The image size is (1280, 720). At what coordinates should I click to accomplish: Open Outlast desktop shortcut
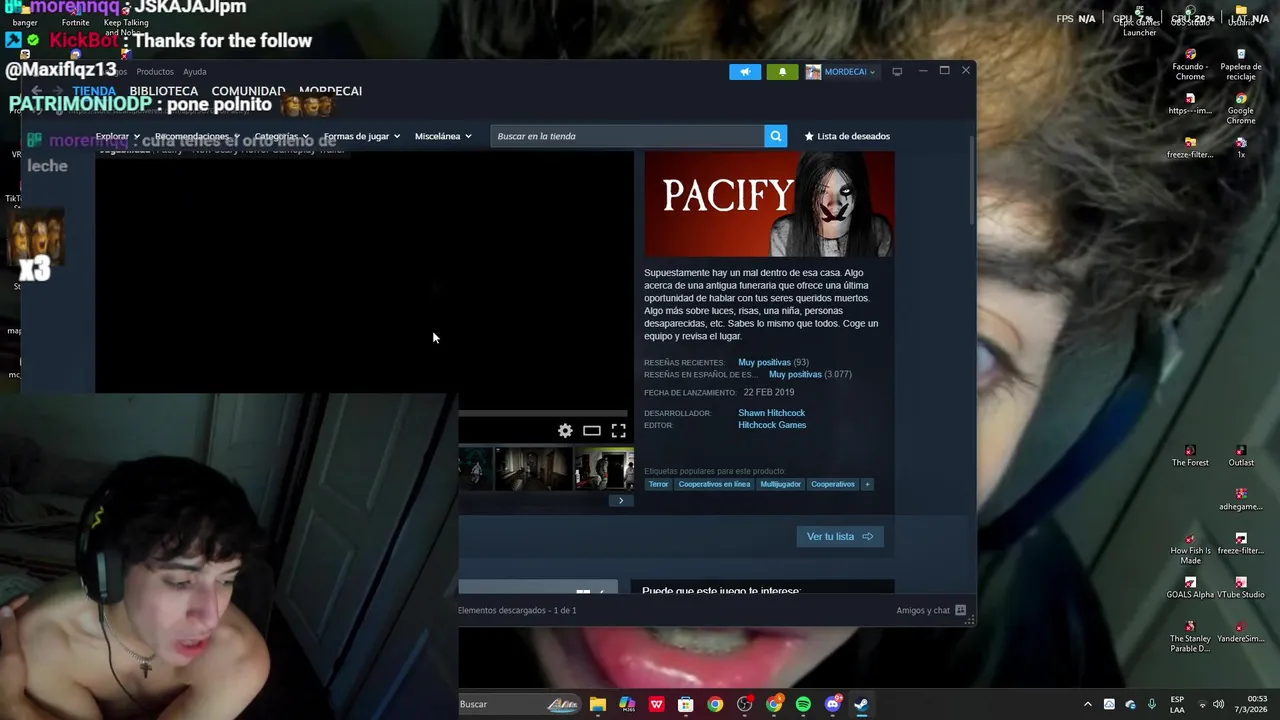(x=1241, y=456)
